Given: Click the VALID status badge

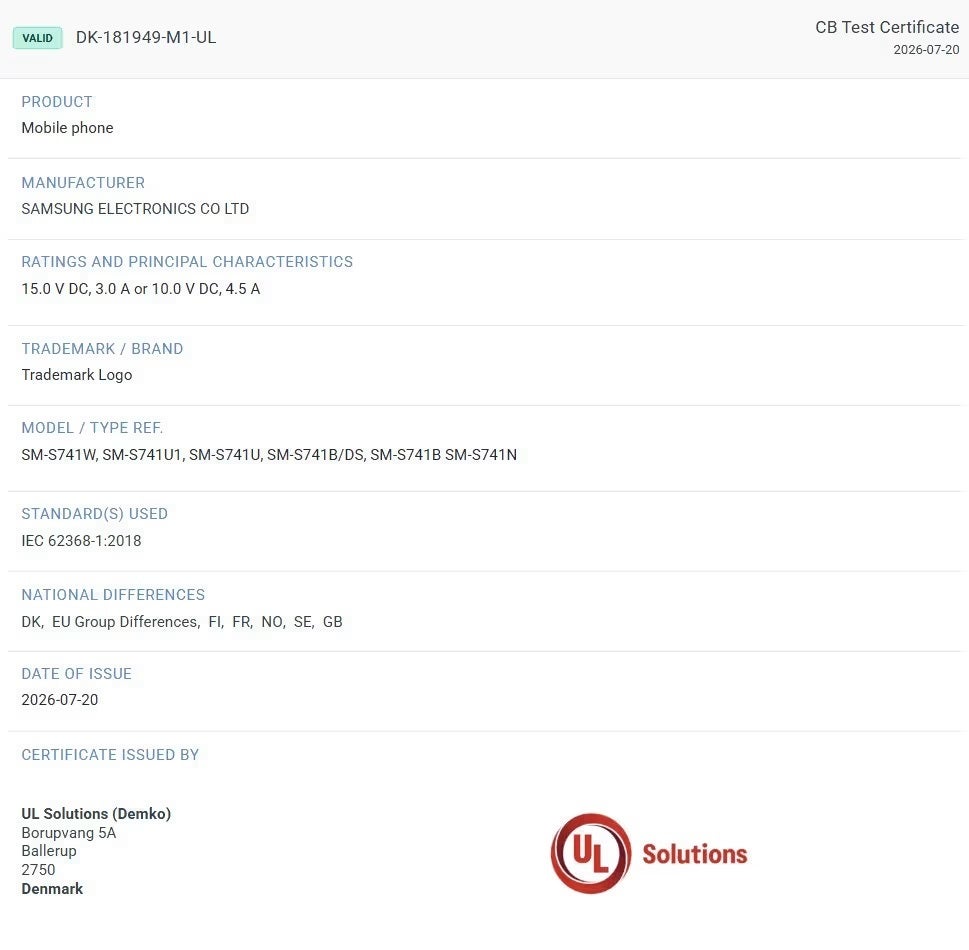Looking at the screenshot, I should tap(38, 38).
